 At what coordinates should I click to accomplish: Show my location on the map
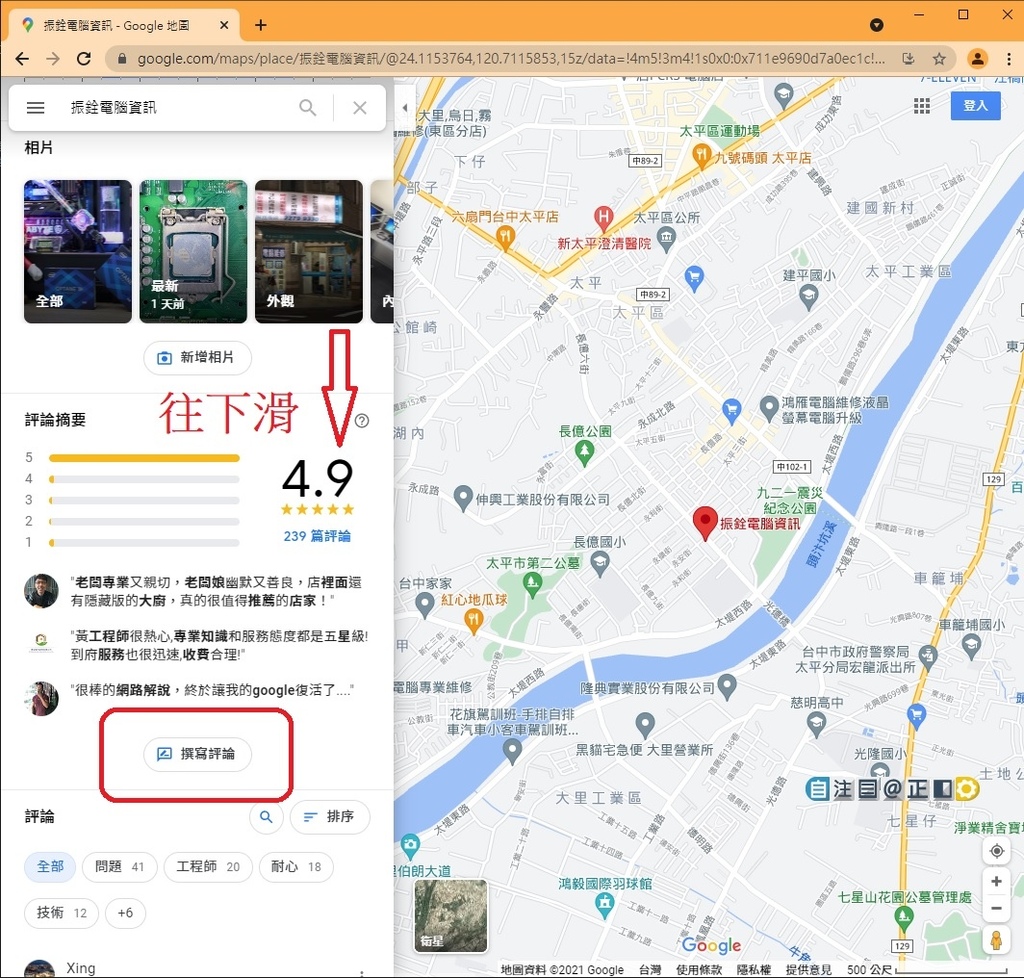pyautogui.click(x=997, y=851)
